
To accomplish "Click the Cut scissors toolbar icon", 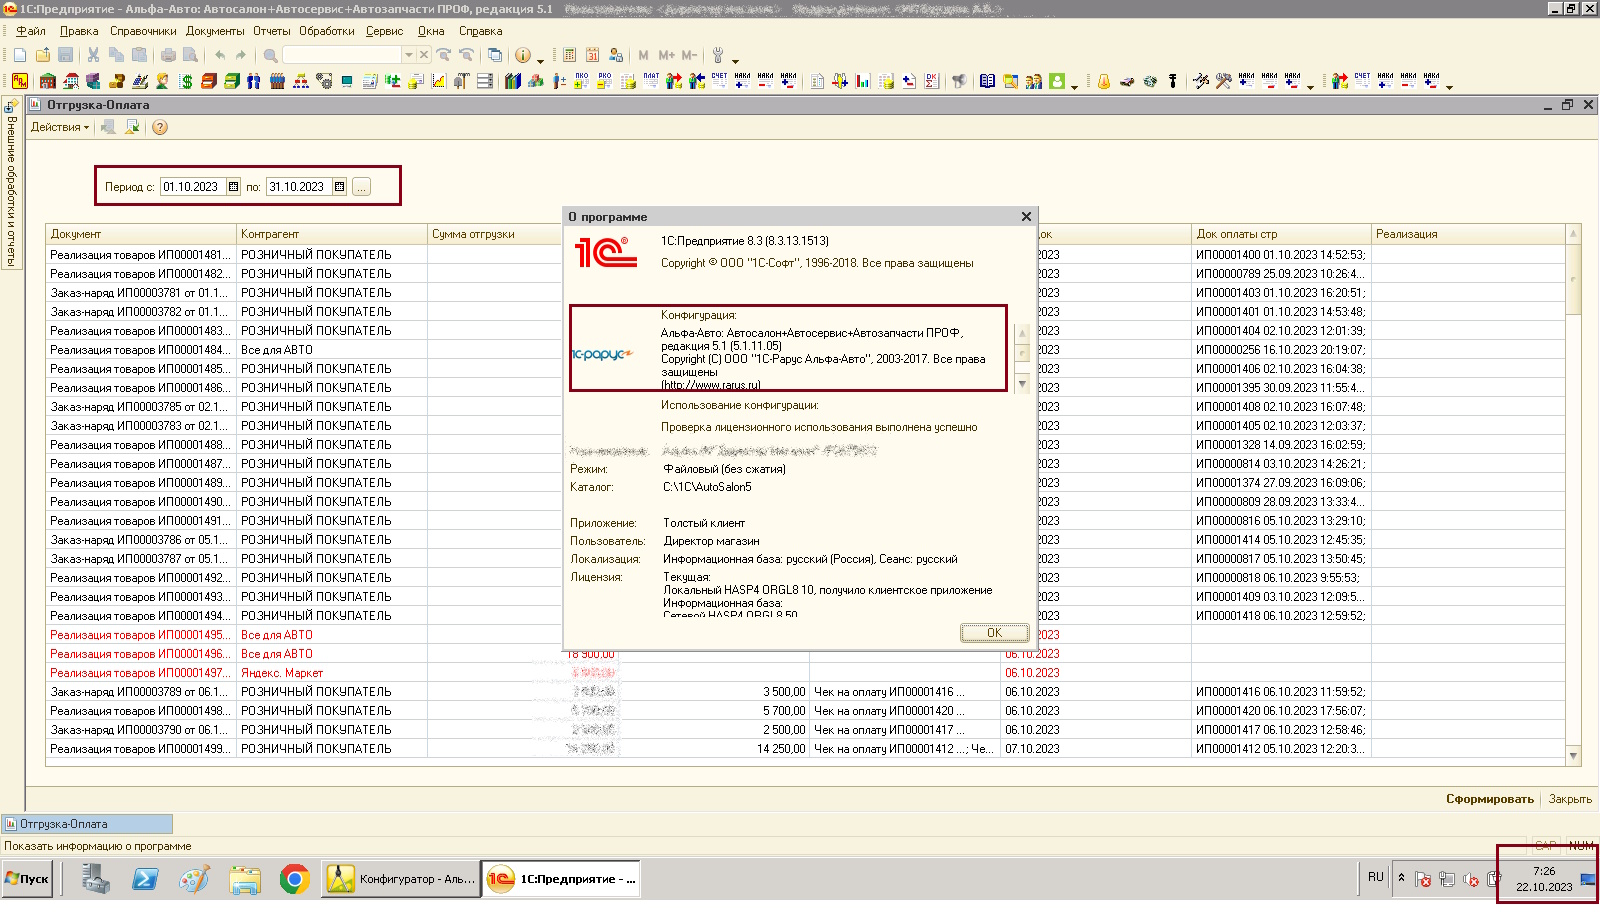I will [x=93, y=55].
